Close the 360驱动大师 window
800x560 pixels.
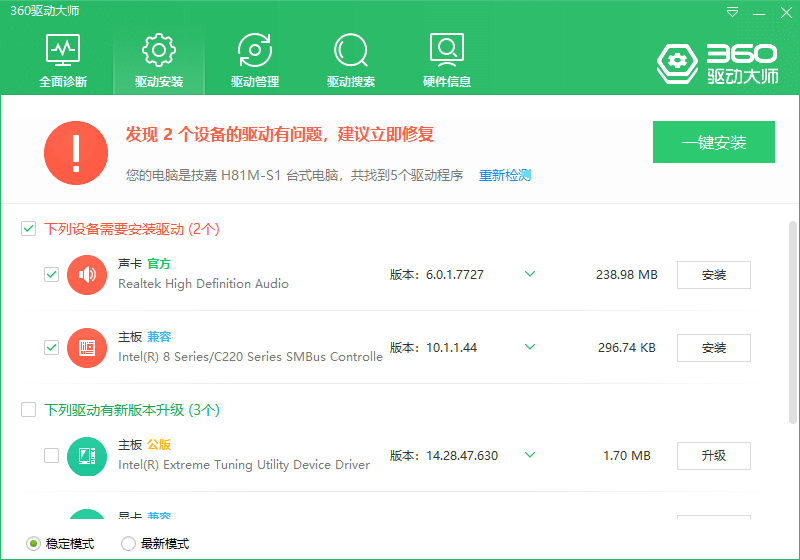pos(786,13)
